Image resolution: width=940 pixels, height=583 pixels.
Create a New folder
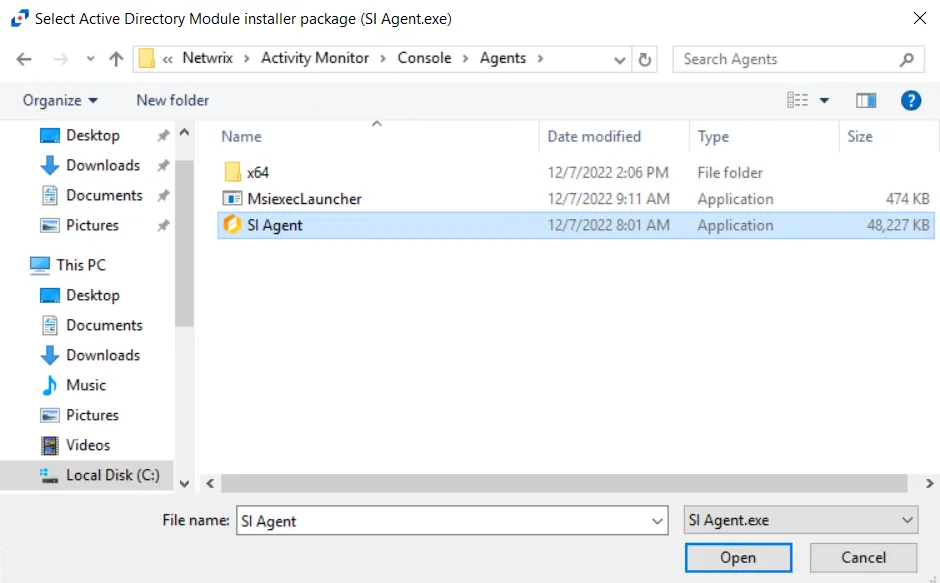[173, 100]
